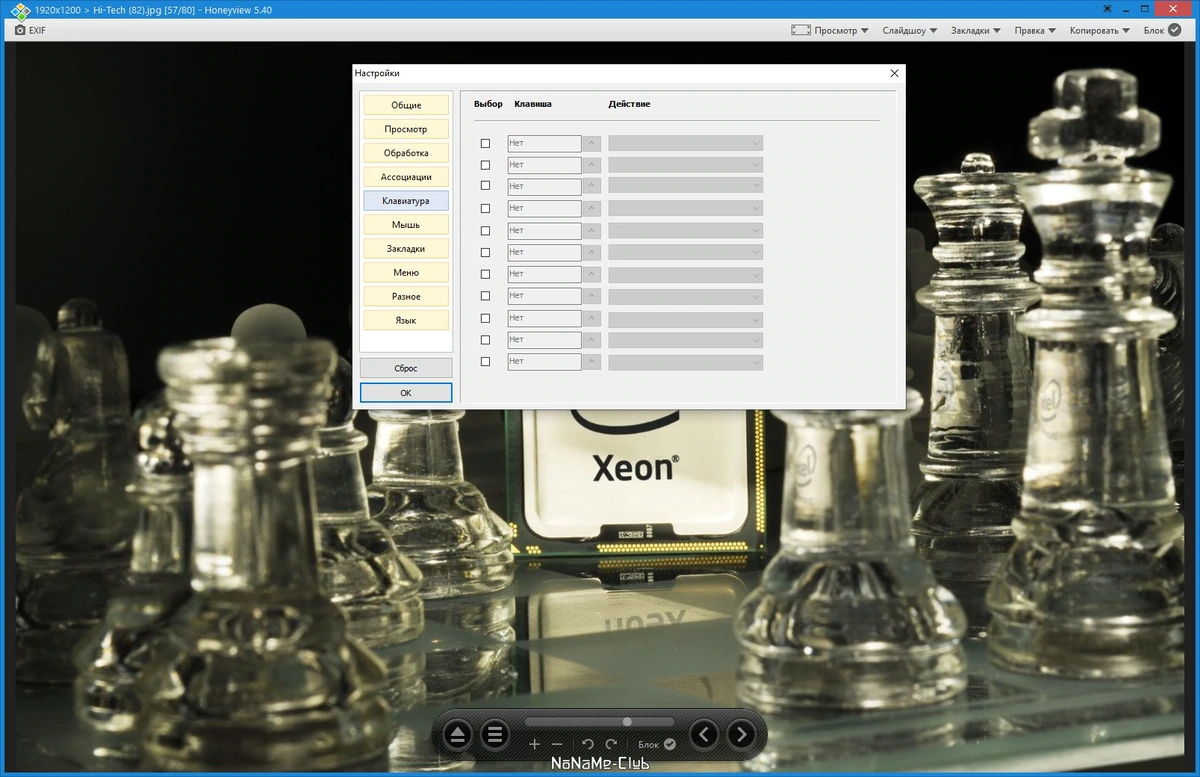Image resolution: width=1200 pixels, height=777 pixels.
Task: Switch to the Общие settings tab
Action: point(406,105)
